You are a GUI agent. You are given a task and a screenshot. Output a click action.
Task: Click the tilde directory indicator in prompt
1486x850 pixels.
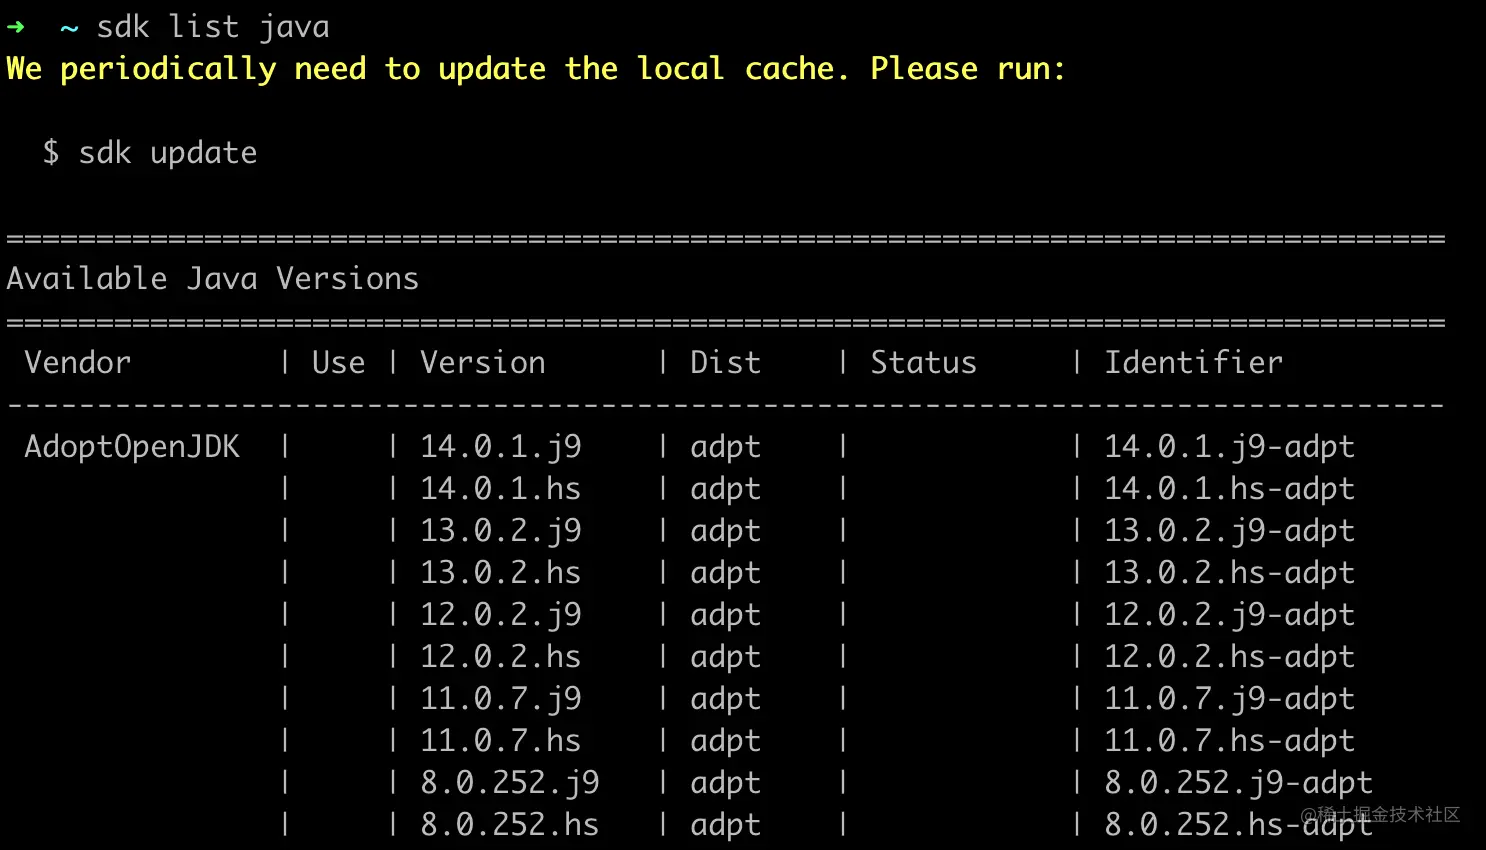click(69, 29)
